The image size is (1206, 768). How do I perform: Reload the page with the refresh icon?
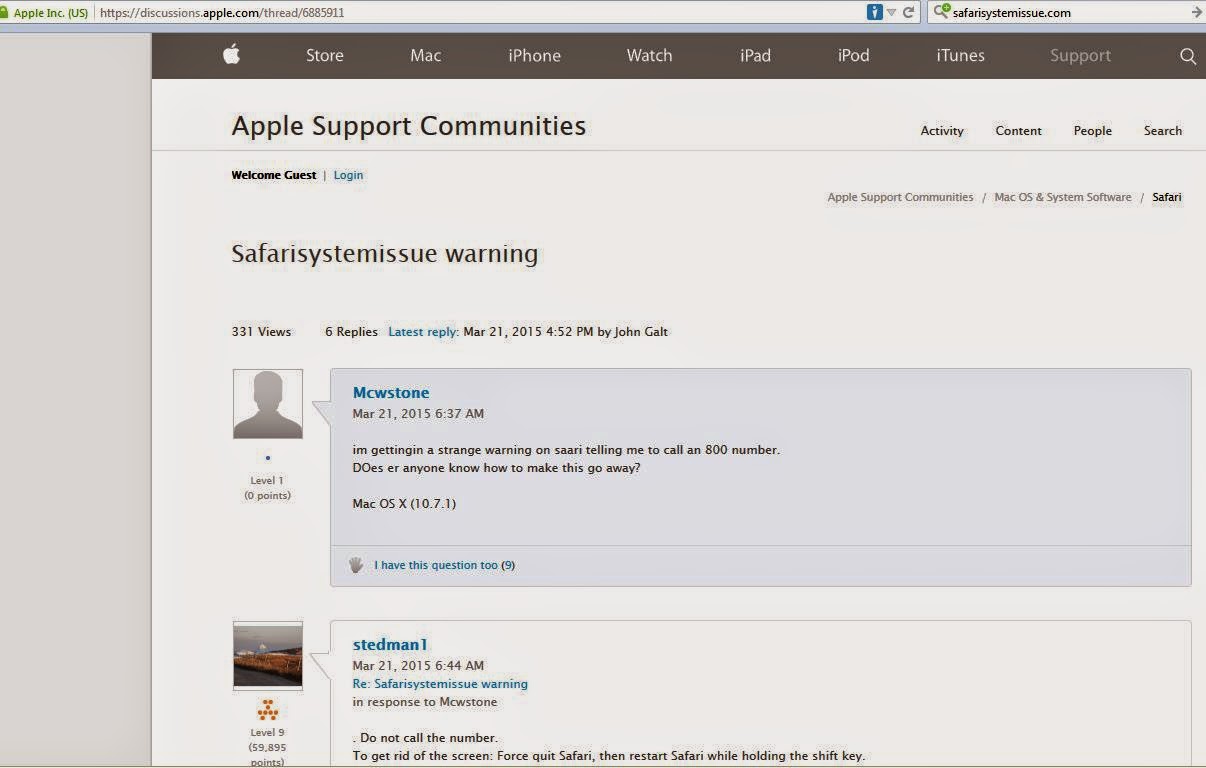[x=909, y=13]
